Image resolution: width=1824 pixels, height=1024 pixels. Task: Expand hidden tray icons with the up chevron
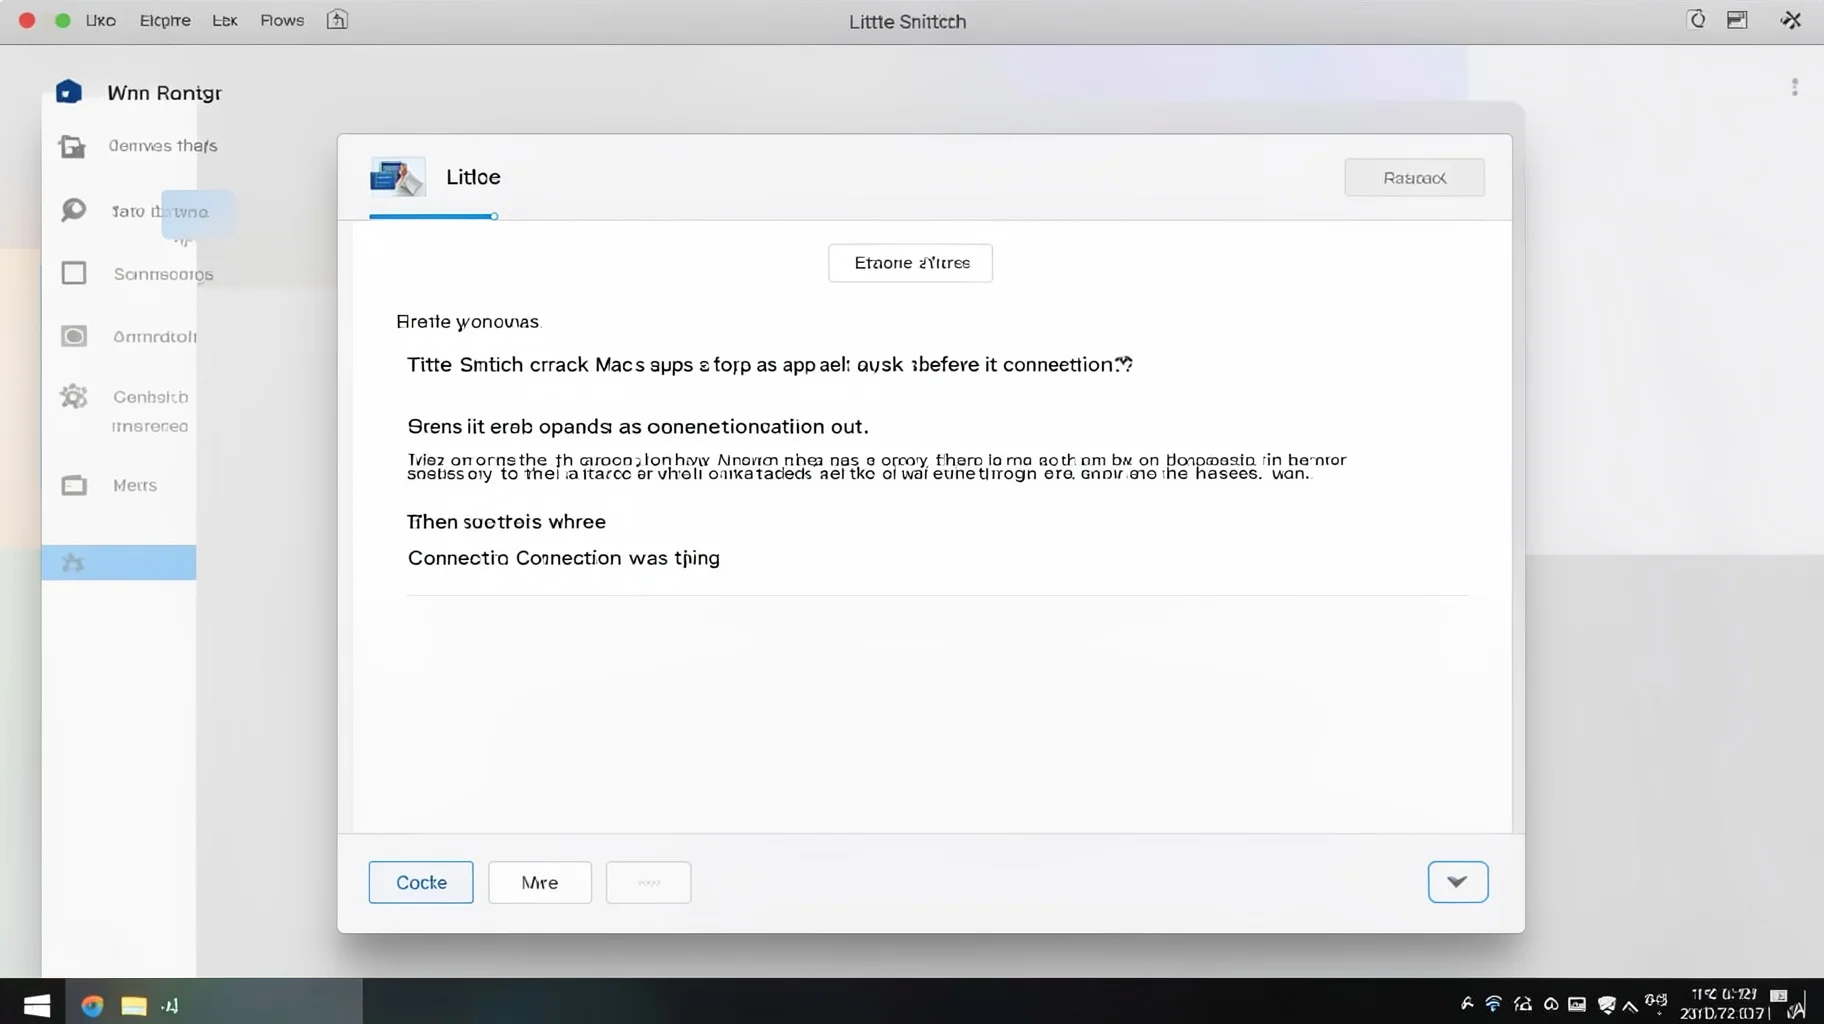(1630, 1006)
